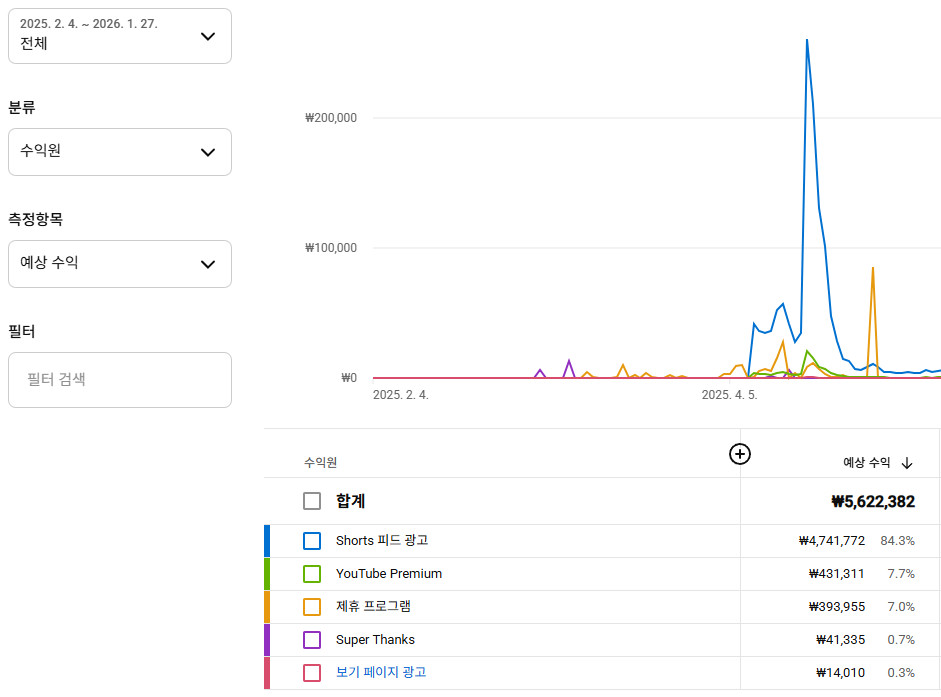Click the sort descending arrow beside 예상 수익
The width and height of the screenshot is (941, 697).
point(907,463)
